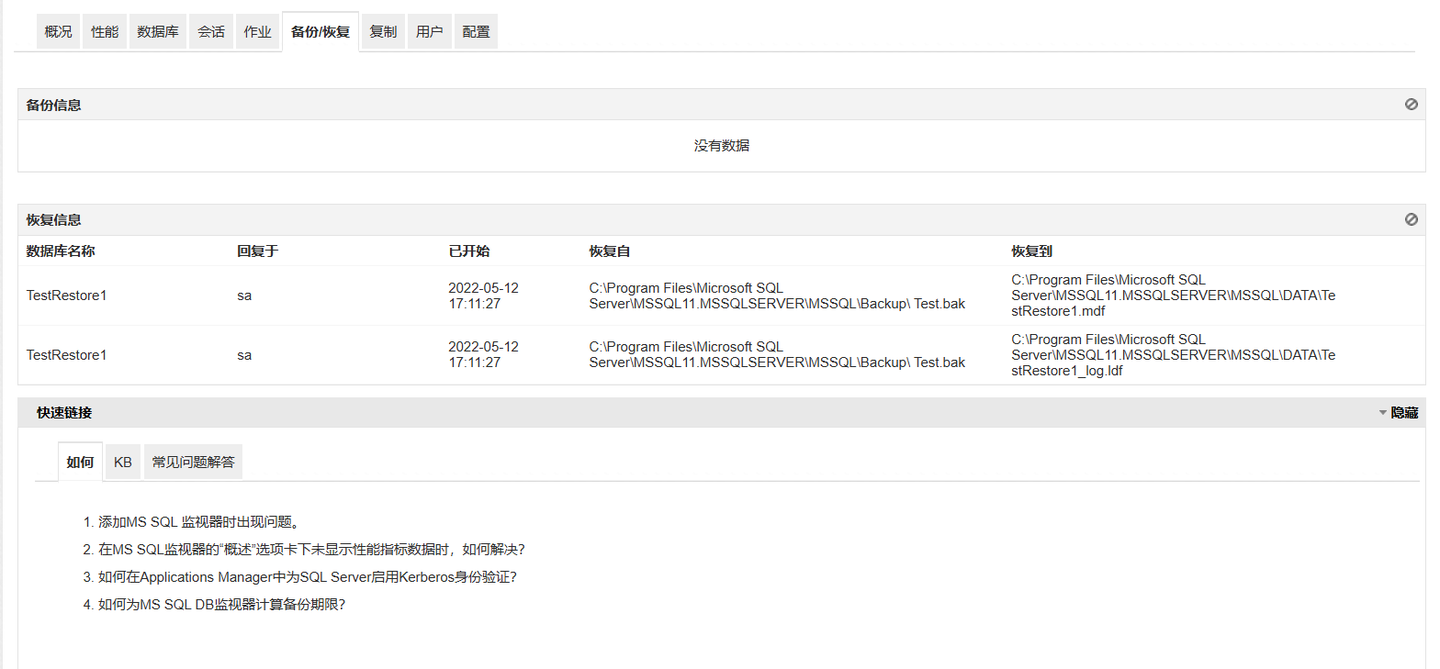Open link about adding MS SQL monitor issues

click(198, 522)
